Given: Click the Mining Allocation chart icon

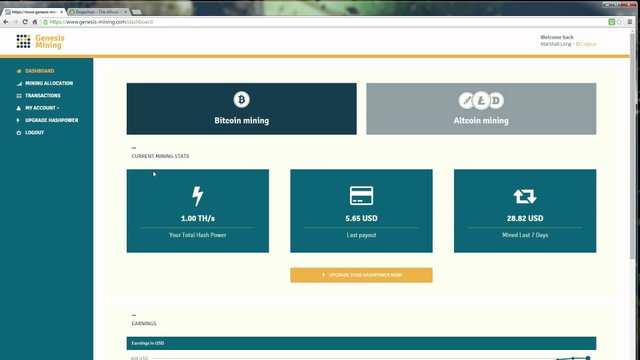Looking at the screenshot, I should pyautogui.click(x=19, y=83).
